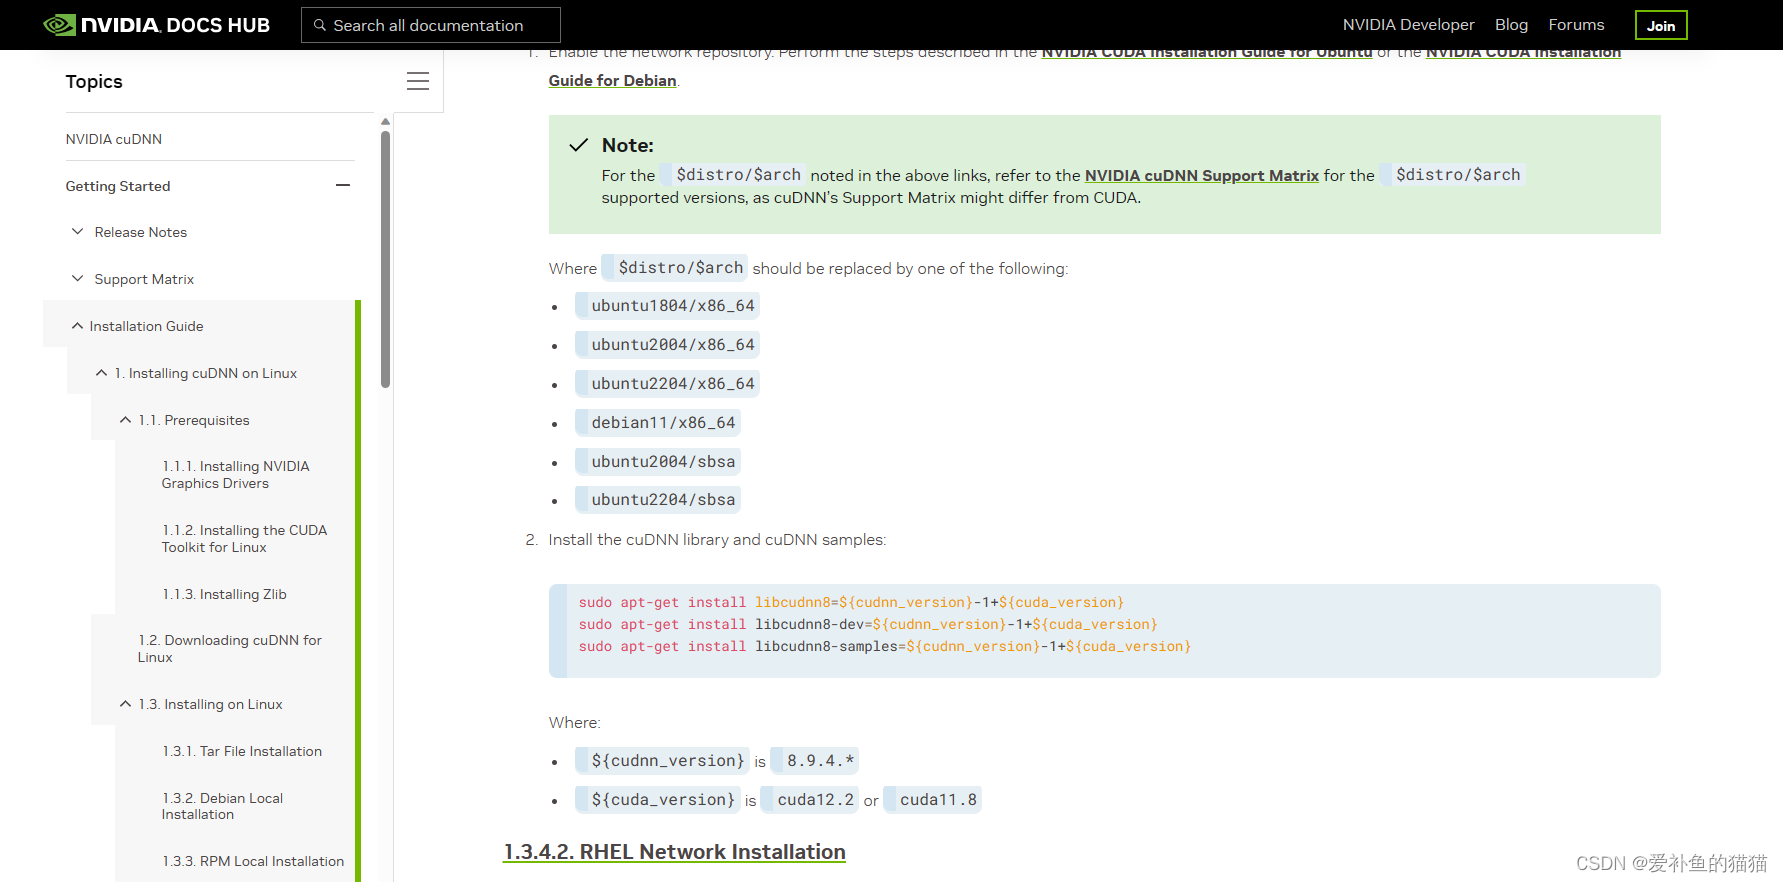Open 1.2. Downloading cuDNN for Linux
The height and width of the screenshot is (882, 1783).
pos(230,648)
